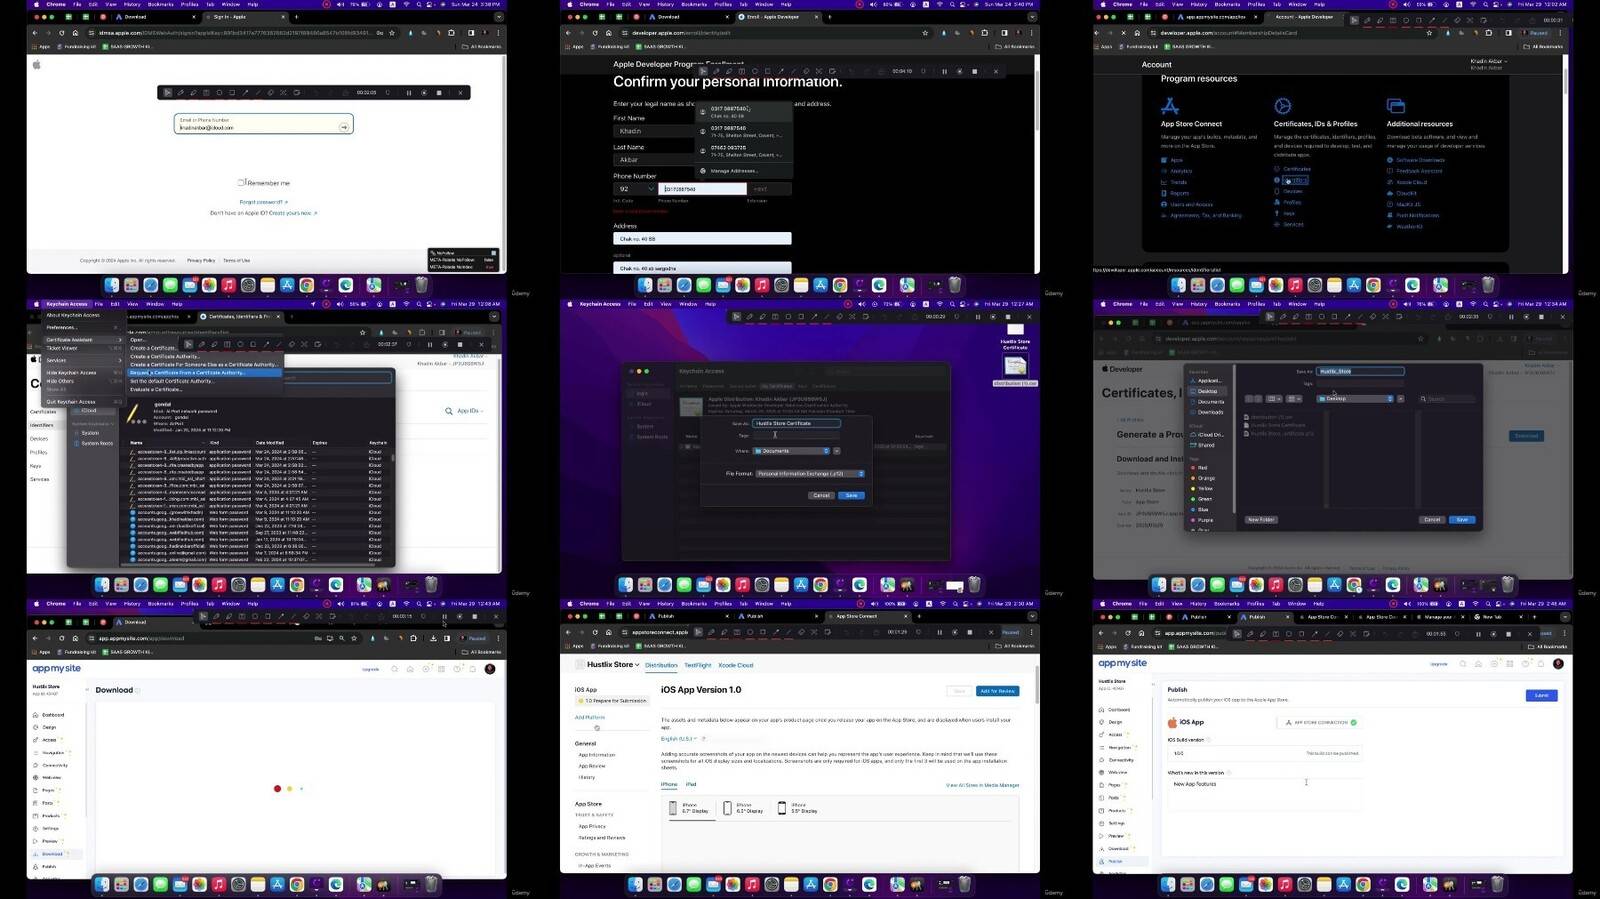The width and height of the screenshot is (1600, 899).
Task: Open the country code dropdown showing 92
Action: [634, 189]
